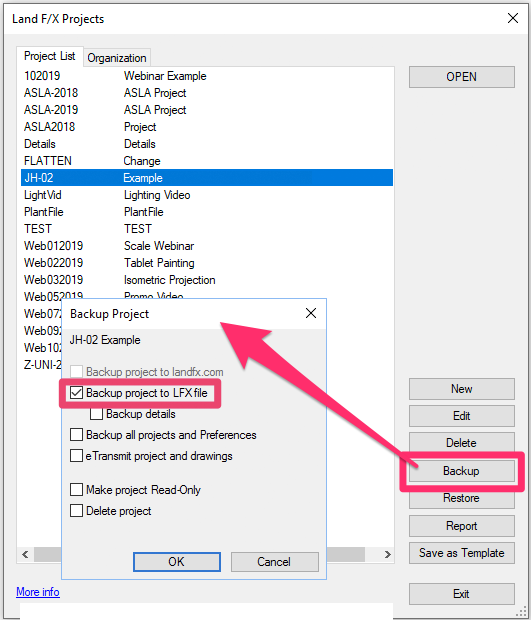Open the More info link
The width and height of the screenshot is (531, 620).
[38, 592]
